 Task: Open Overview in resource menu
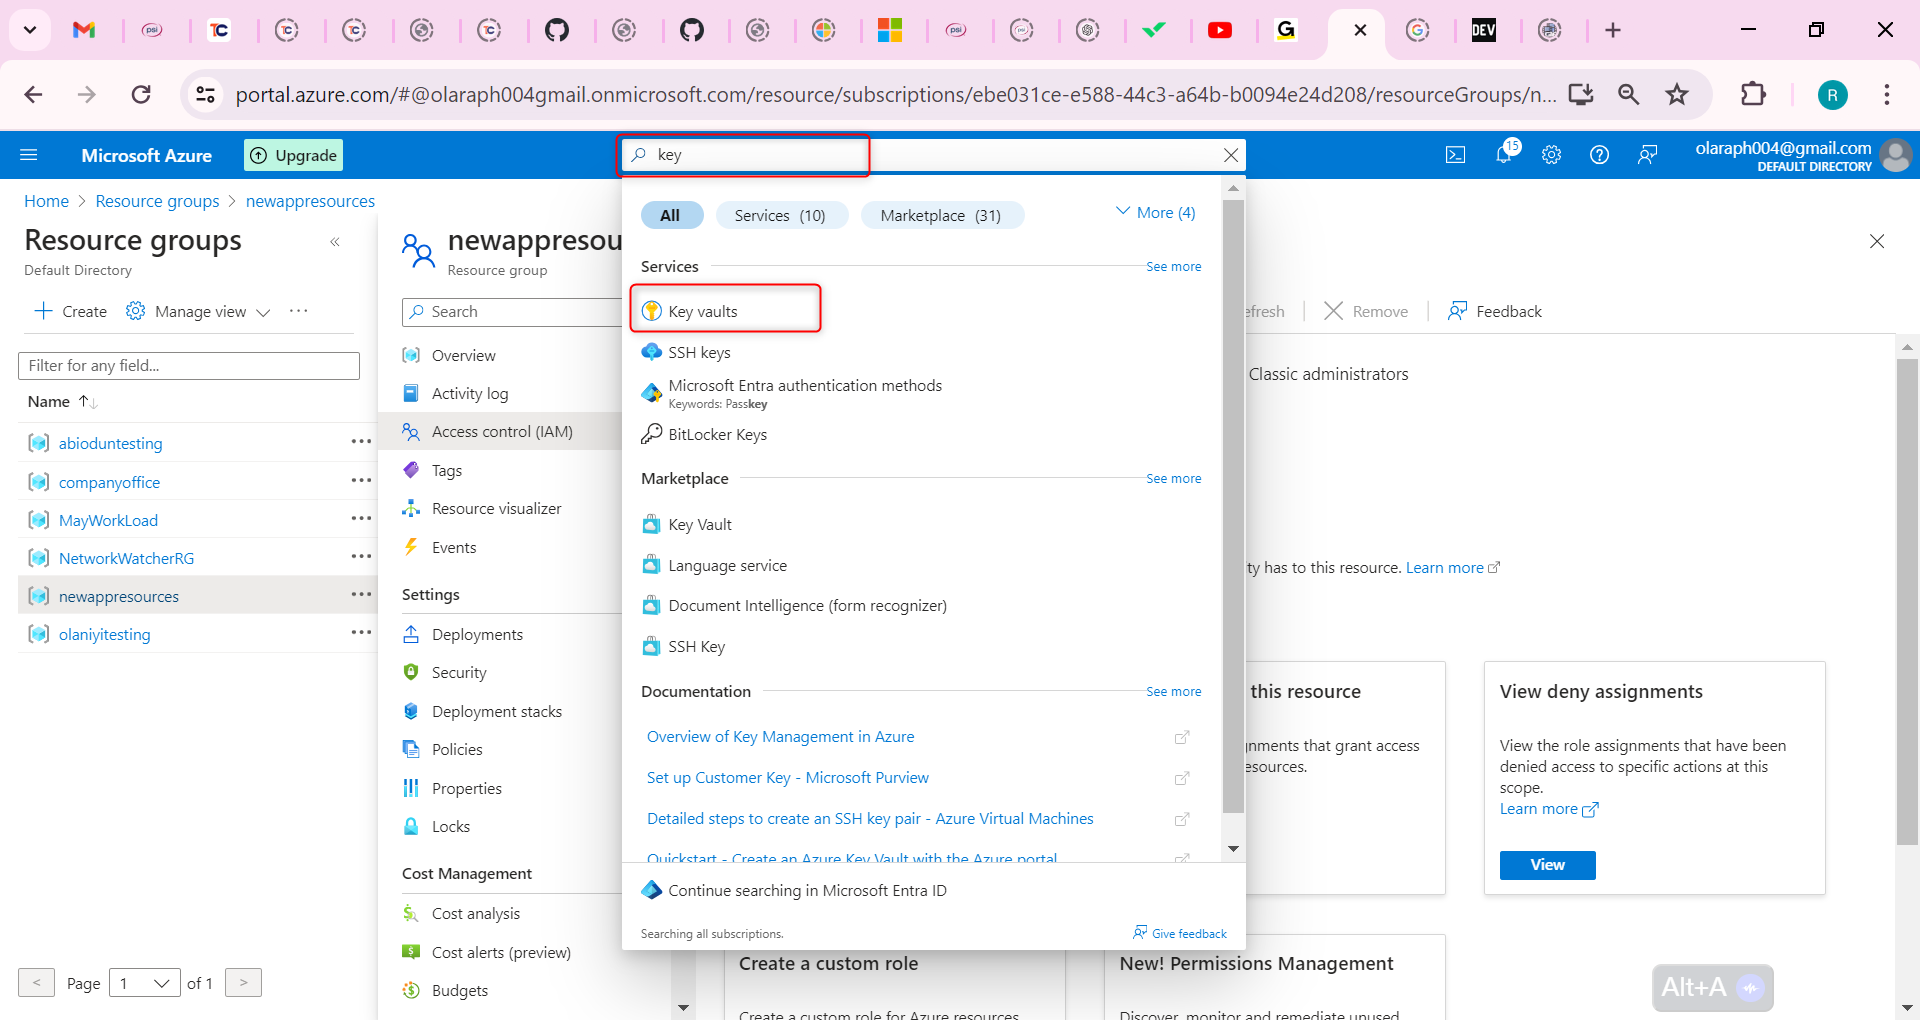(463, 355)
